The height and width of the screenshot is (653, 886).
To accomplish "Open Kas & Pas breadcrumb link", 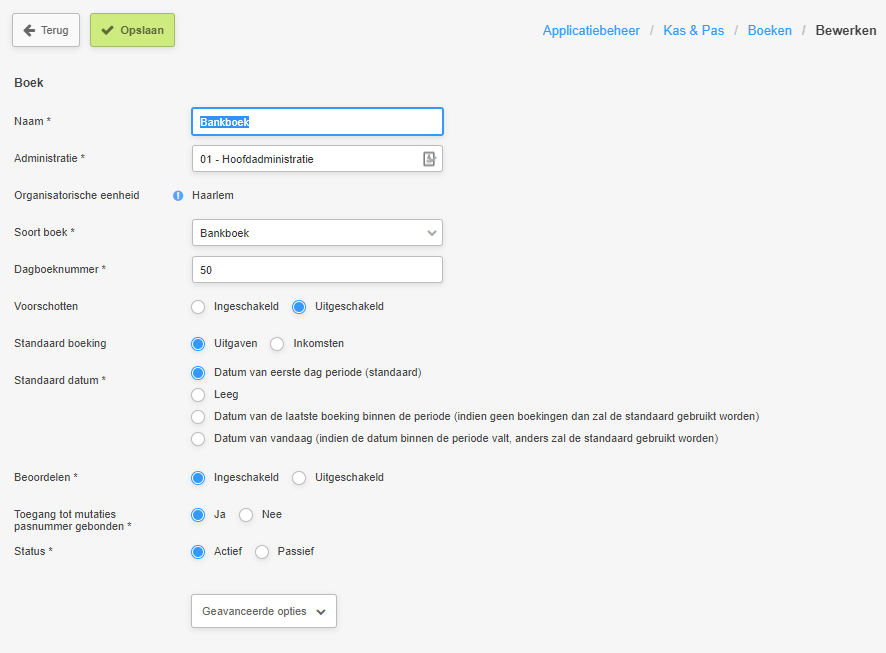I will [x=693, y=31].
